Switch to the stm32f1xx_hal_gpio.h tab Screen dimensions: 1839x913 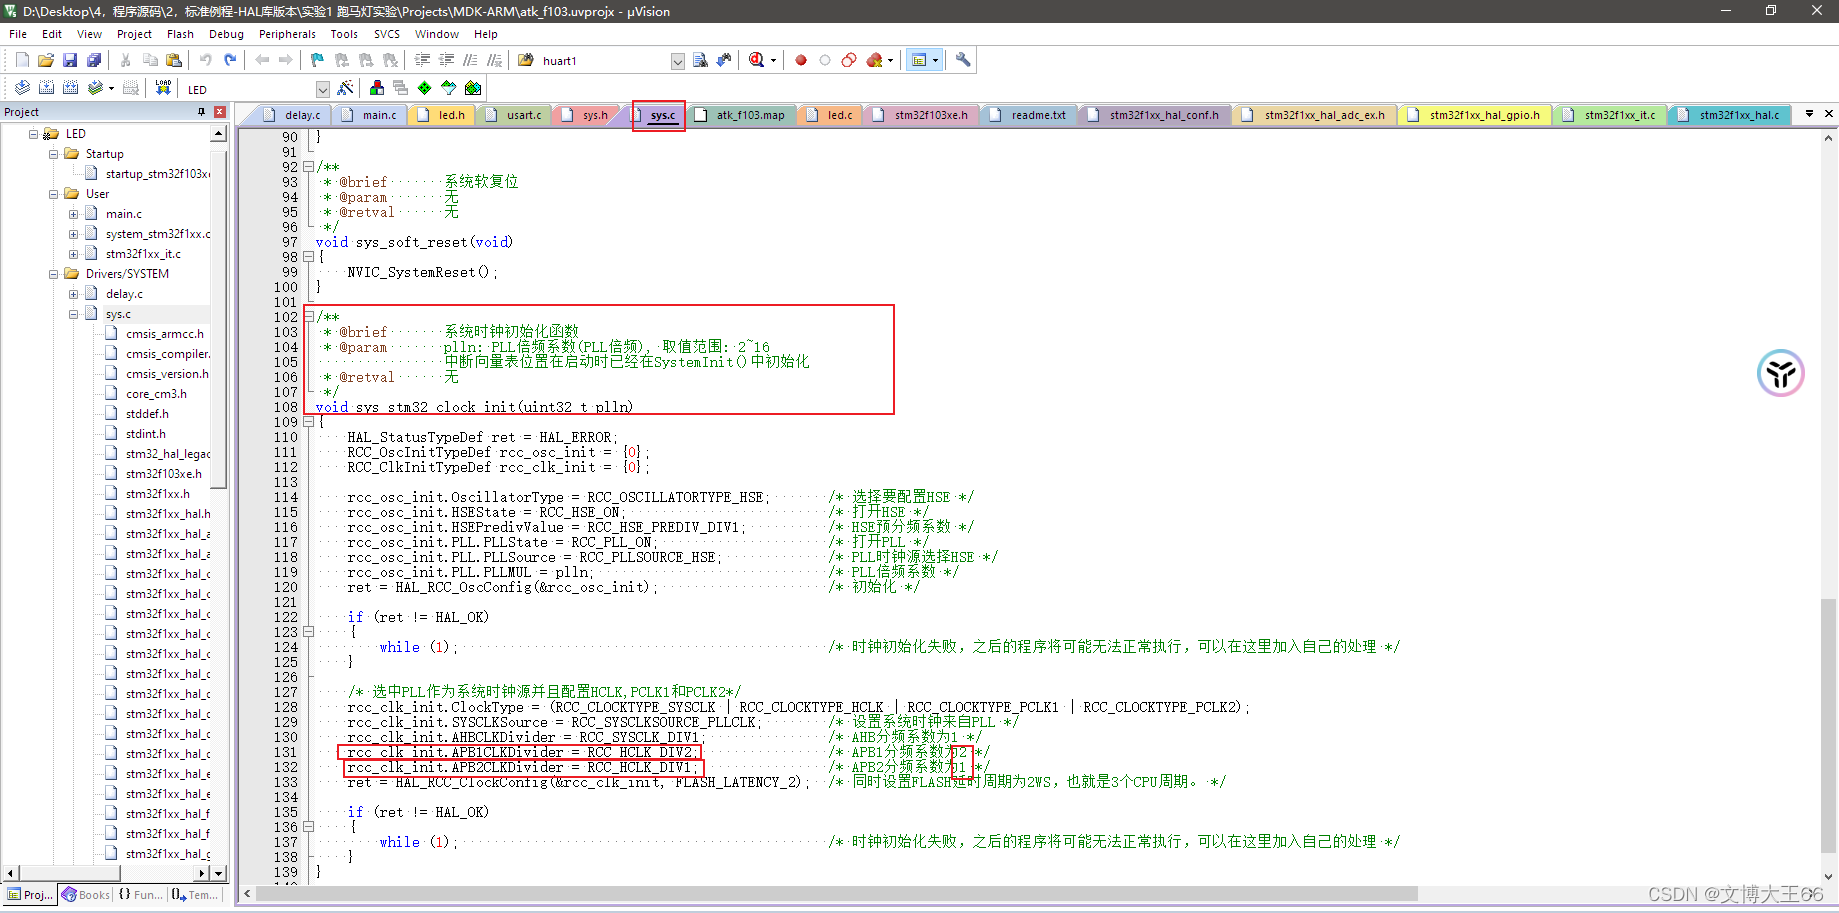[x=1474, y=115]
